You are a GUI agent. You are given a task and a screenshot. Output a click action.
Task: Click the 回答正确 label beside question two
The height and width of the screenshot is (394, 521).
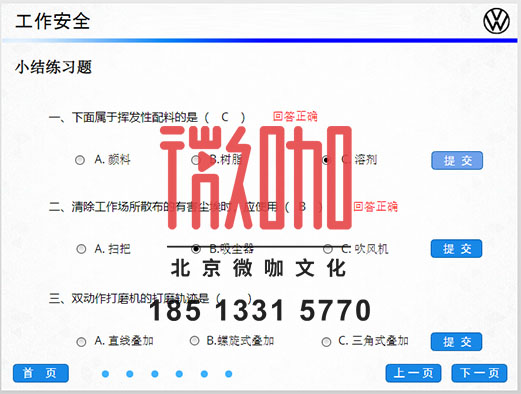pyautogui.click(x=375, y=207)
